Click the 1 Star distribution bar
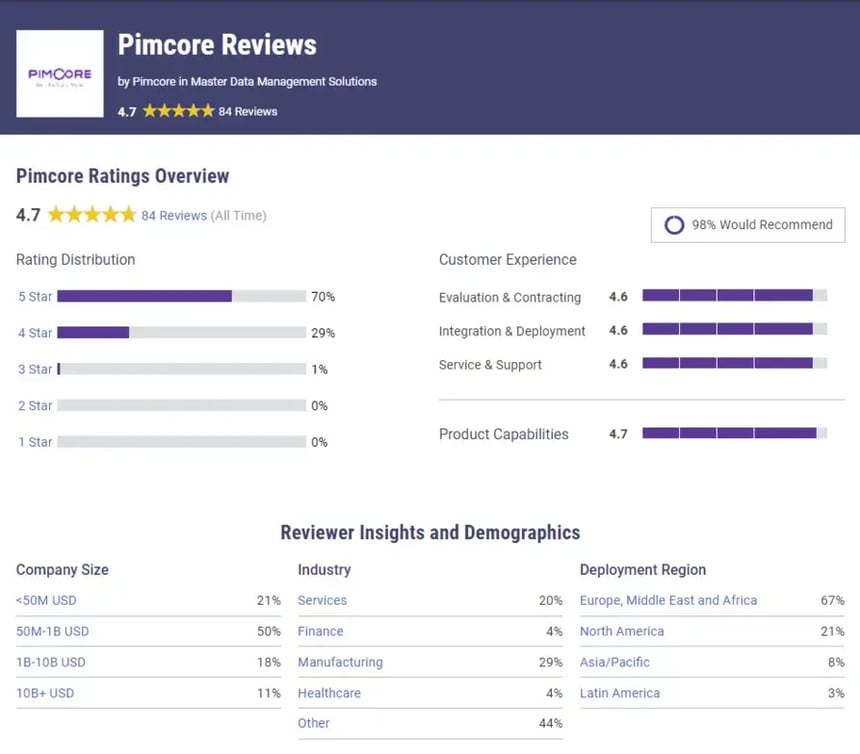Viewport: 860px width, 754px height. pyautogui.click(x=182, y=441)
